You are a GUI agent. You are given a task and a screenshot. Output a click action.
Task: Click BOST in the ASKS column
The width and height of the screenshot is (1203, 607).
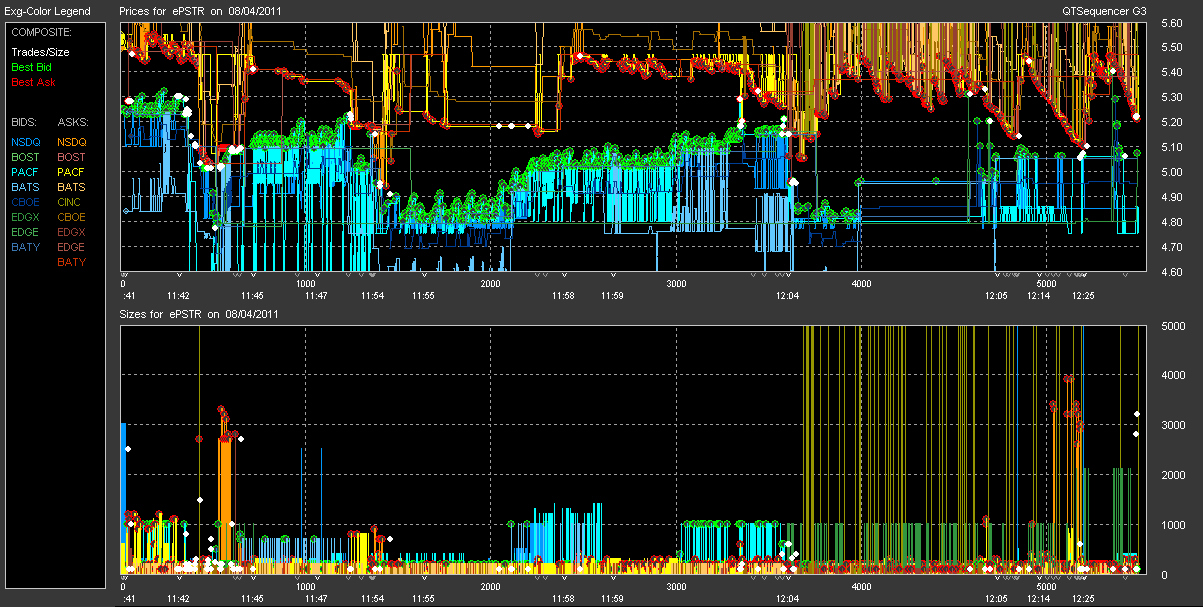point(72,157)
